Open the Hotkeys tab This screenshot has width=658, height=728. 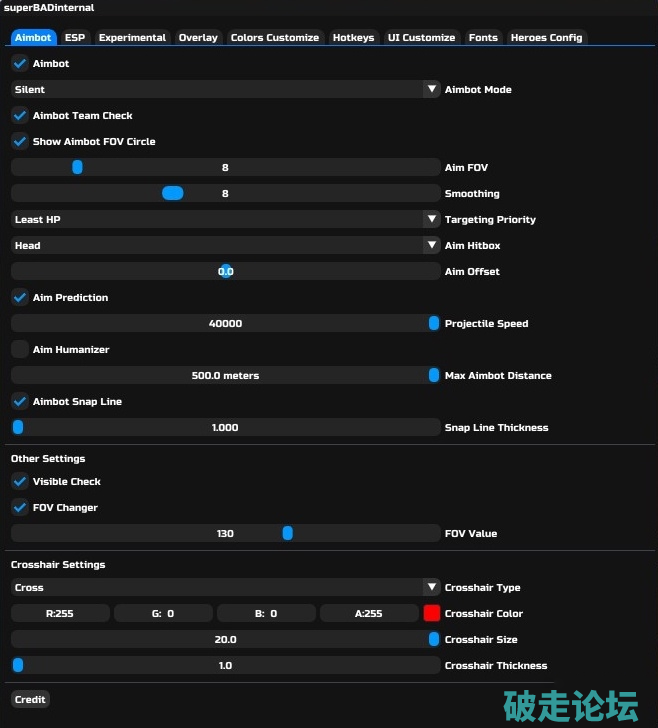click(x=353, y=38)
